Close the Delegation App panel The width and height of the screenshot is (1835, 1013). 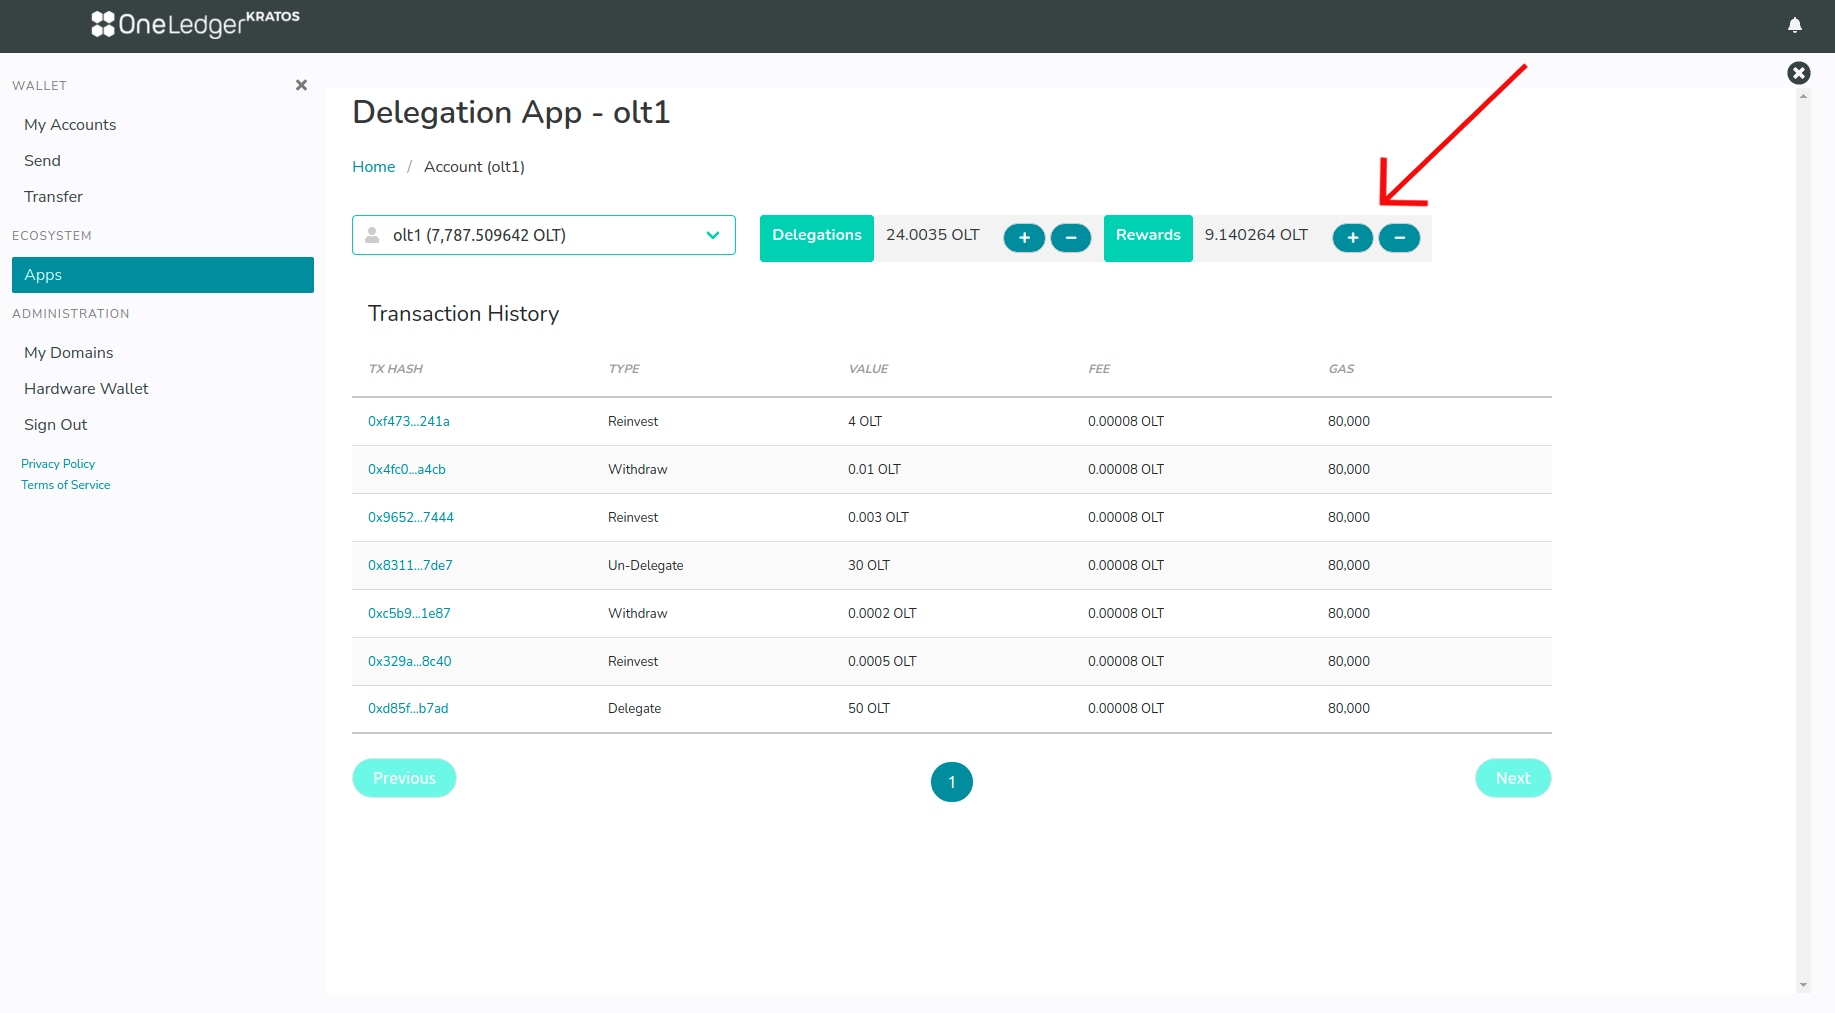point(1798,73)
